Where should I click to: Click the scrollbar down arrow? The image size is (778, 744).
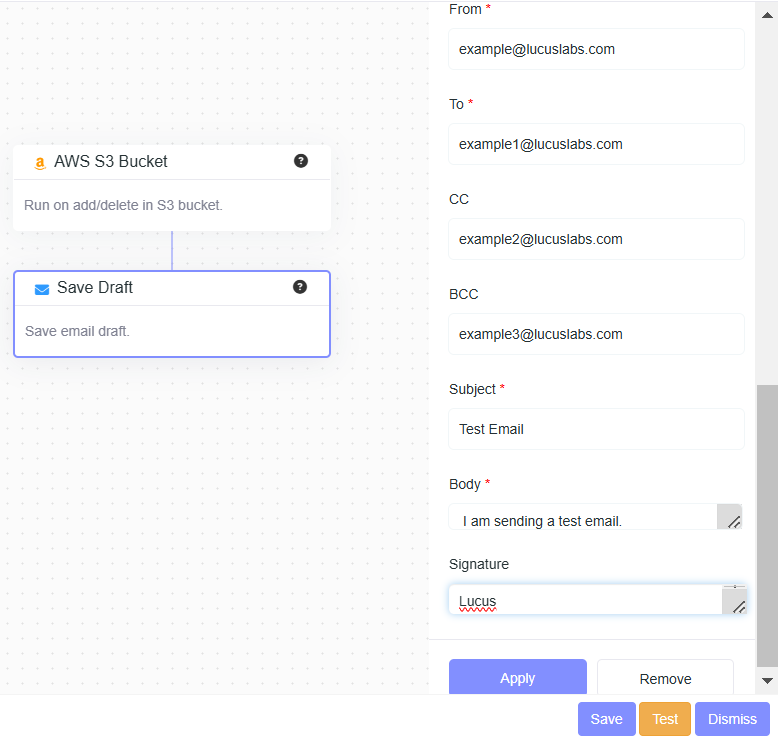pyautogui.click(x=767, y=680)
